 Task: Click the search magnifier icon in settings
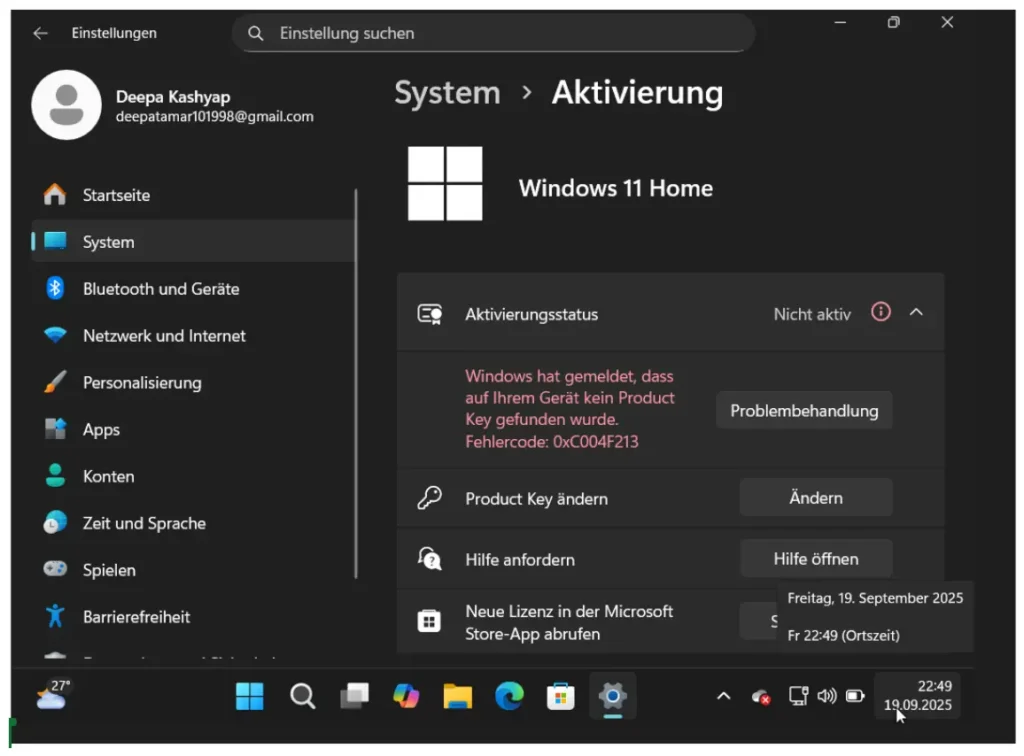click(255, 33)
